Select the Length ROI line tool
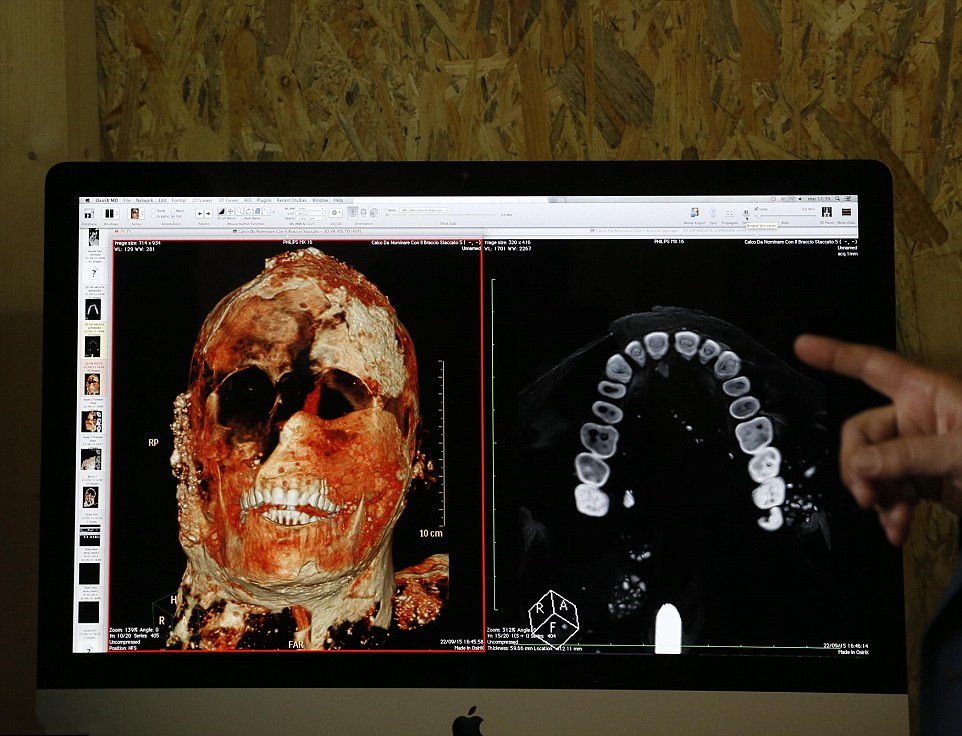This screenshot has height=736, width=962. [x=266, y=212]
